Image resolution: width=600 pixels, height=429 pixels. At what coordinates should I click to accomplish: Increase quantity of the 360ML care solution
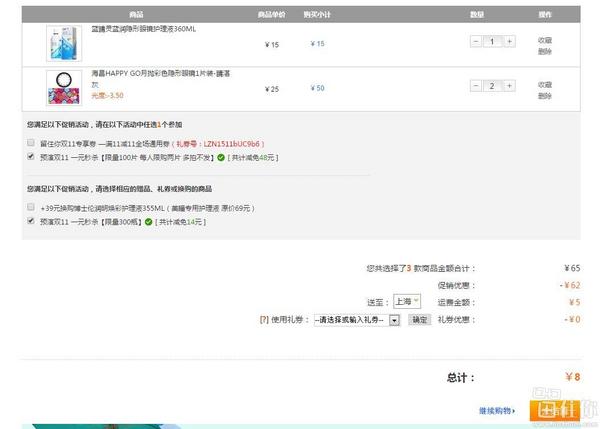510,42
